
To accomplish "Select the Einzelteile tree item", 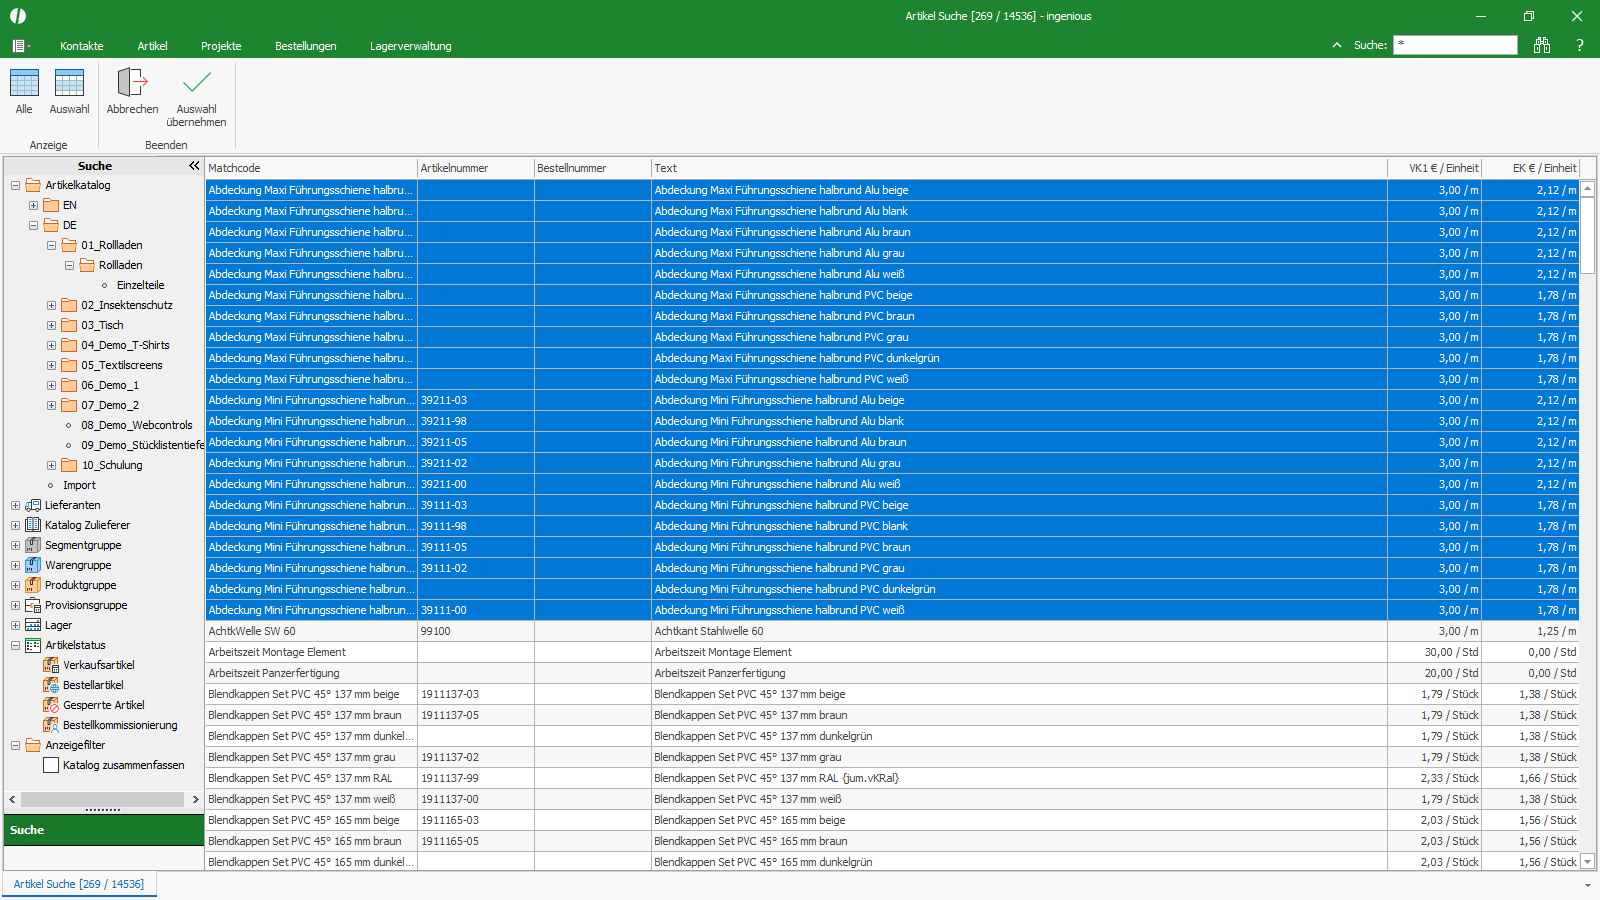I will tap(140, 285).
